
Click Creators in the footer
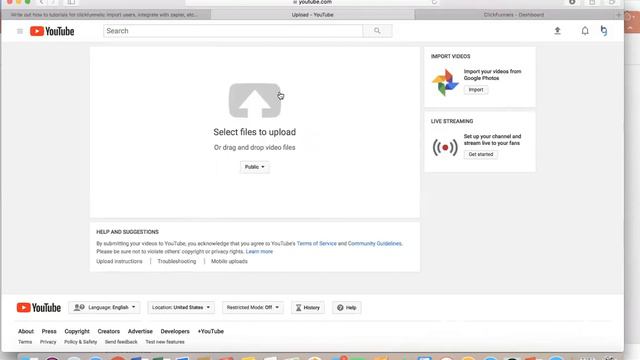(109, 331)
